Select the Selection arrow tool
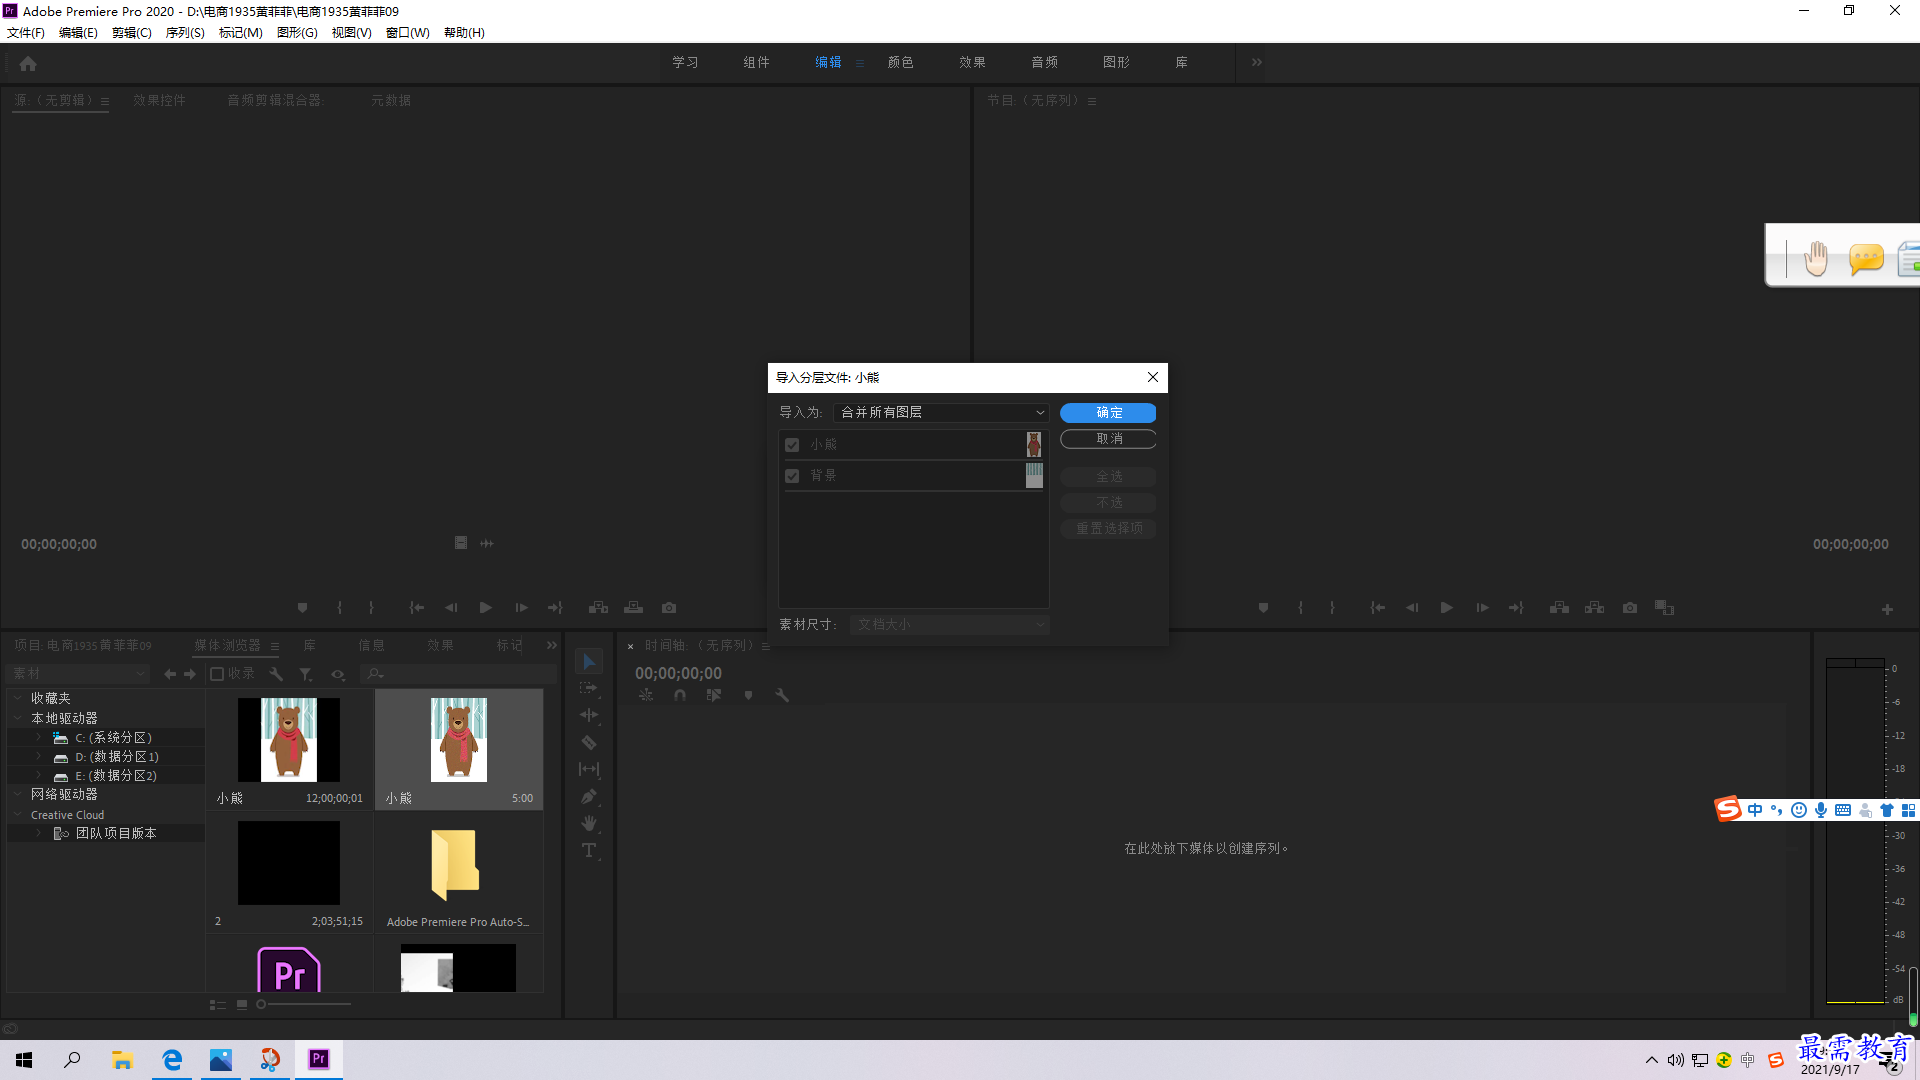 [589, 662]
